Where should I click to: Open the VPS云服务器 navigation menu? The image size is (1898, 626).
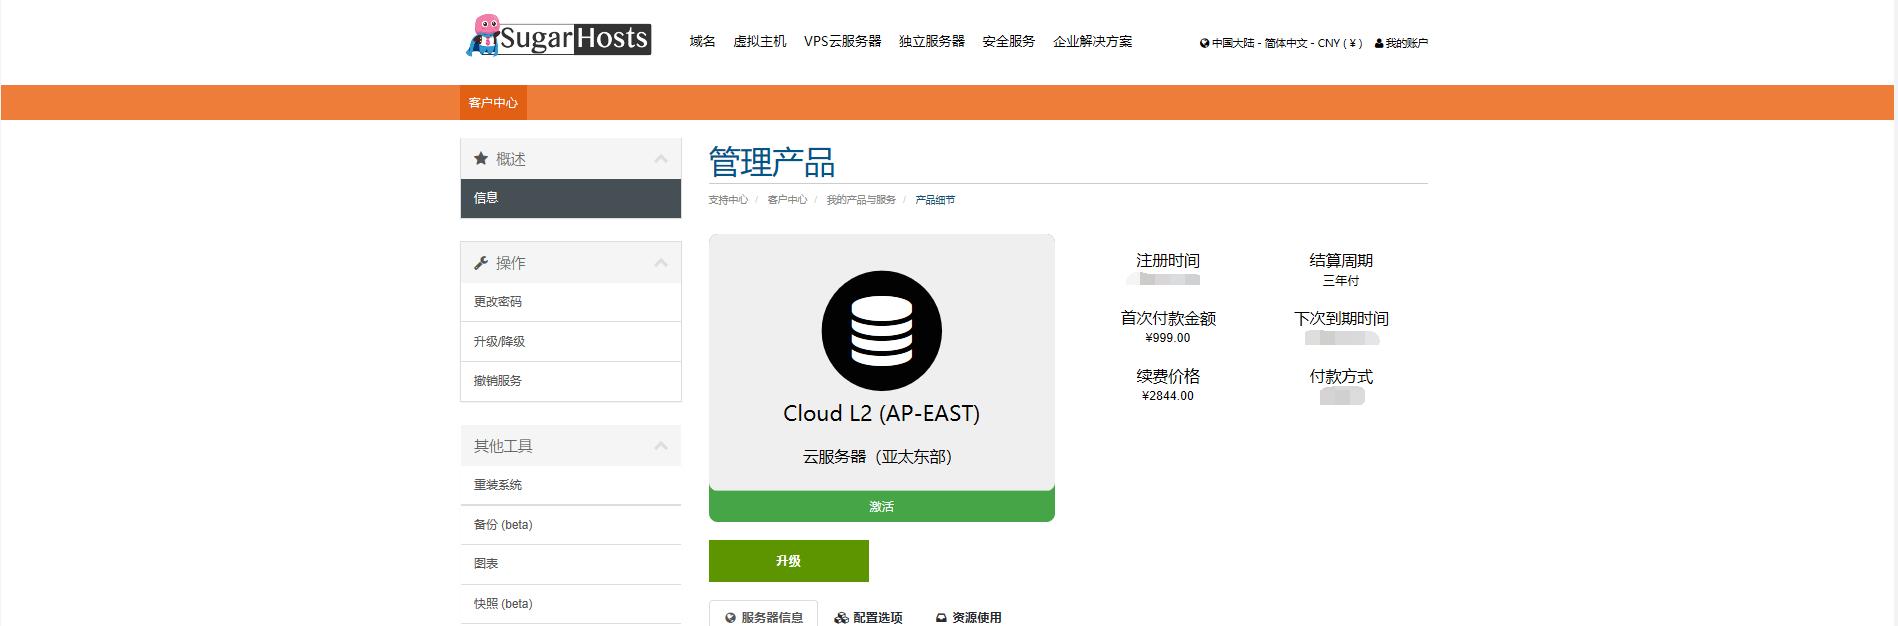coord(843,41)
